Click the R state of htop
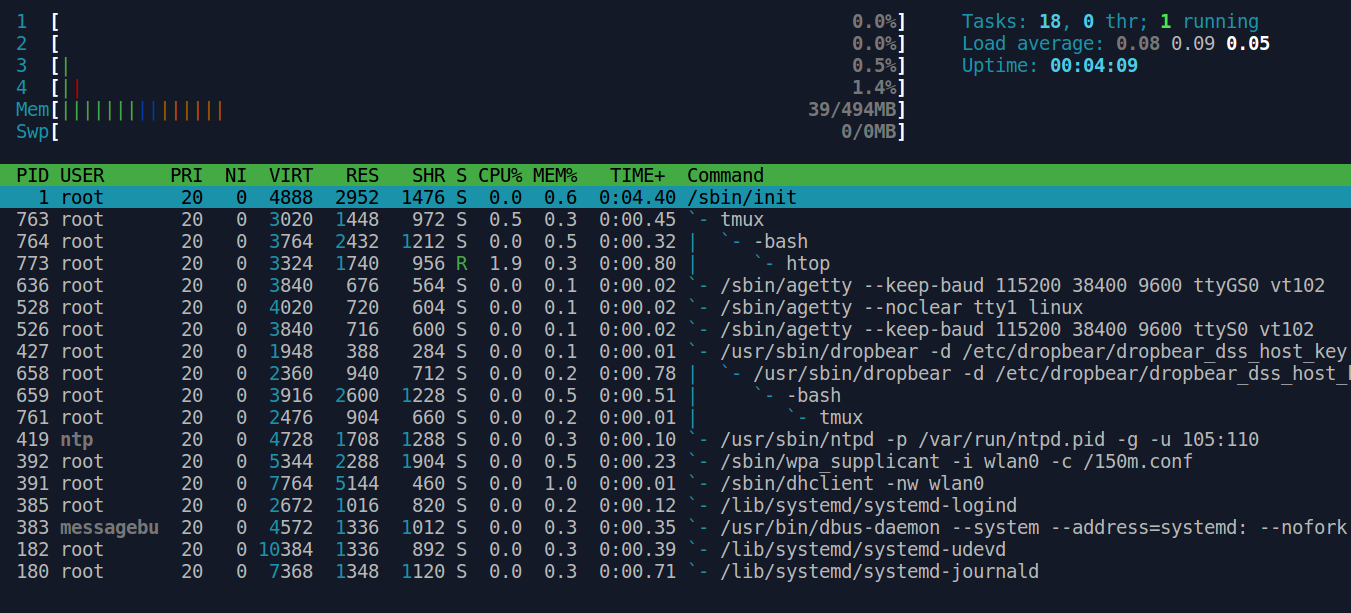Viewport: 1351px width, 613px height. pyautogui.click(x=461, y=263)
